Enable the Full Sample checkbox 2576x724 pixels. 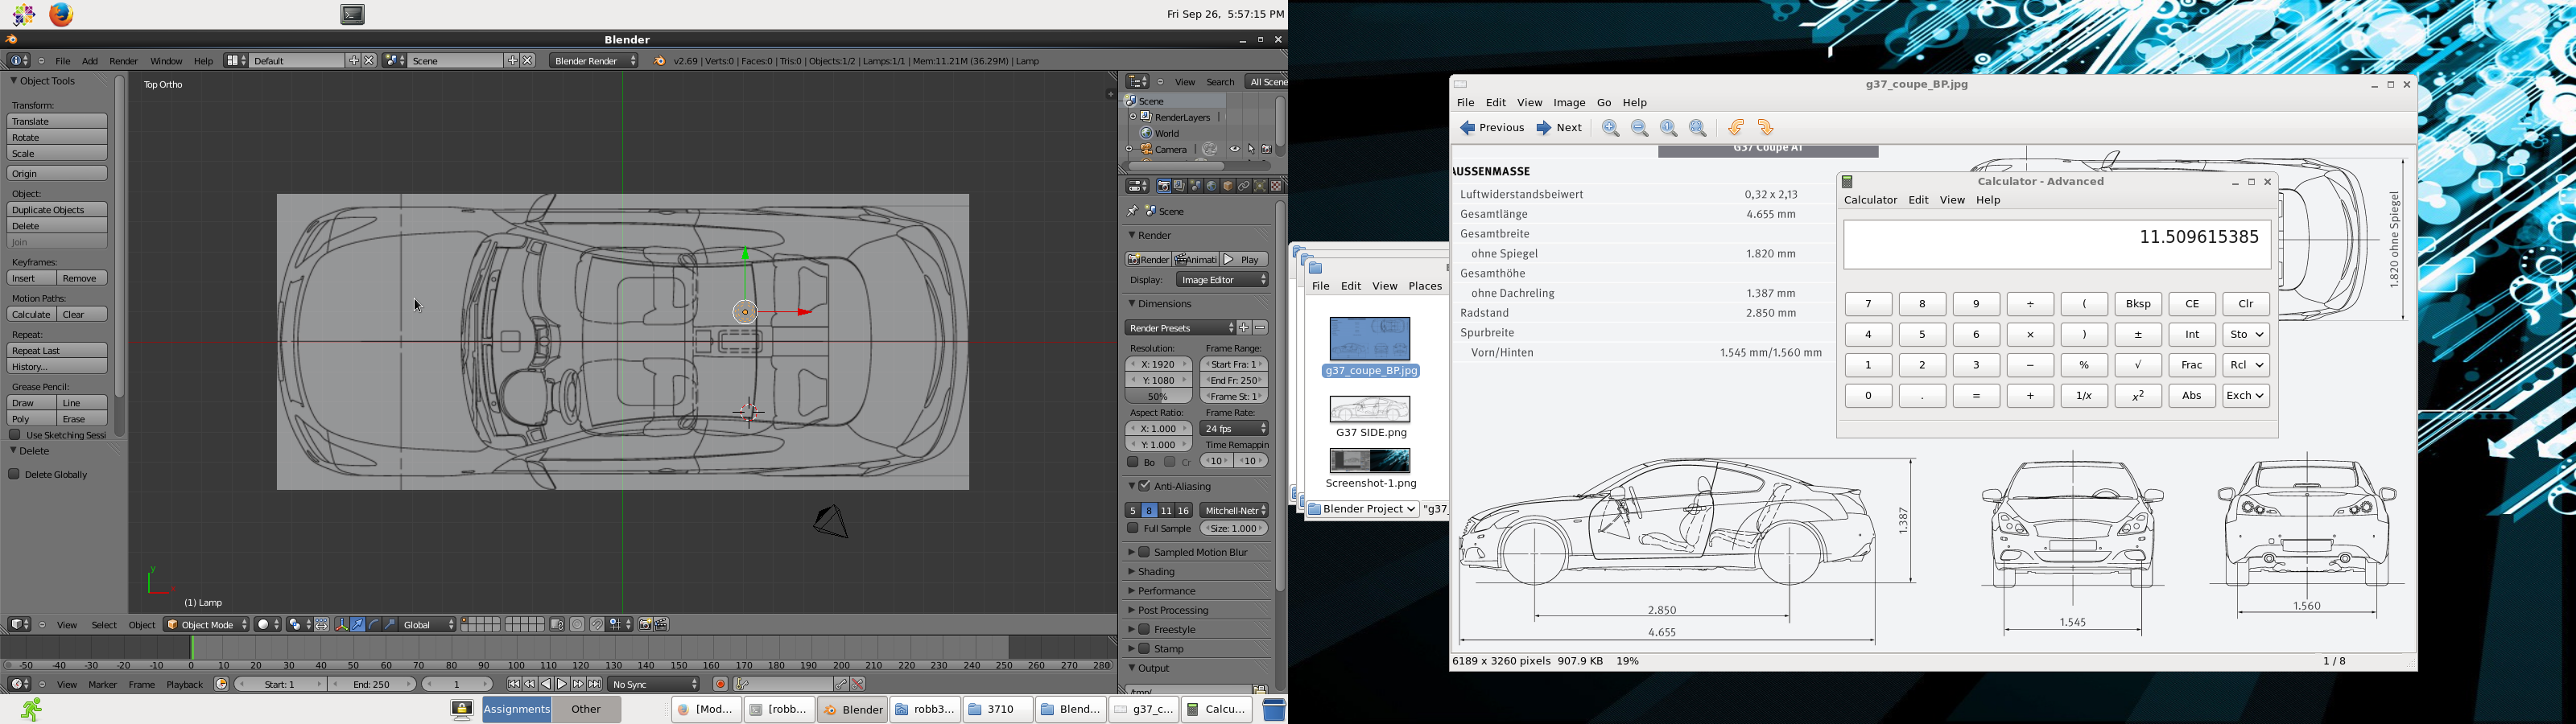click(1133, 529)
